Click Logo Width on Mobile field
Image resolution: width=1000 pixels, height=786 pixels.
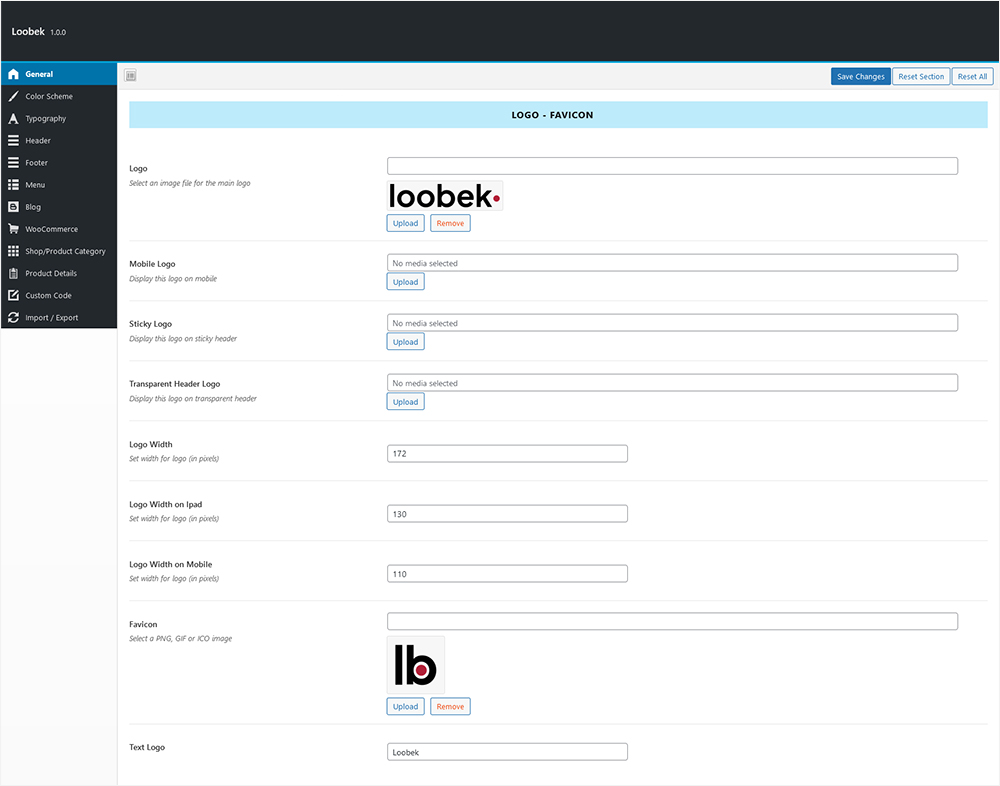tap(507, 574)
